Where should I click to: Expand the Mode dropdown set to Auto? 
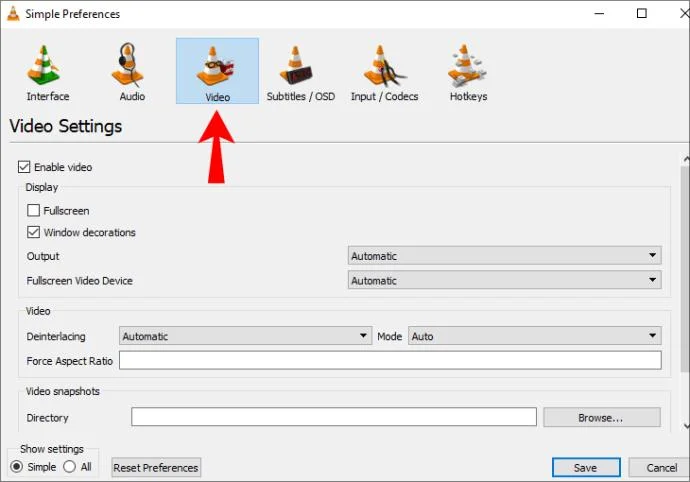(x=535, y=336)
